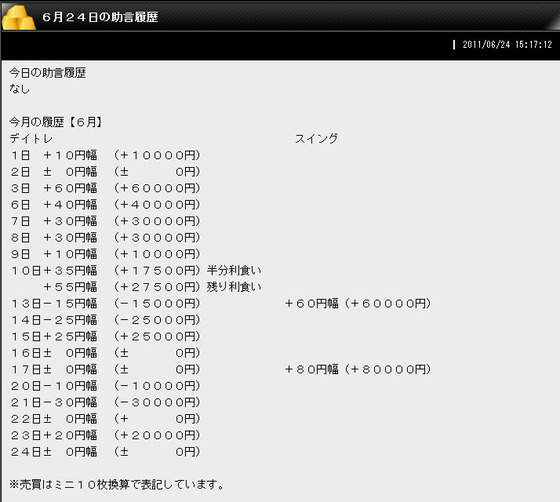Click the footnote ※売買はミニ10枚換算
560x502 pixels.
[117, 485]
